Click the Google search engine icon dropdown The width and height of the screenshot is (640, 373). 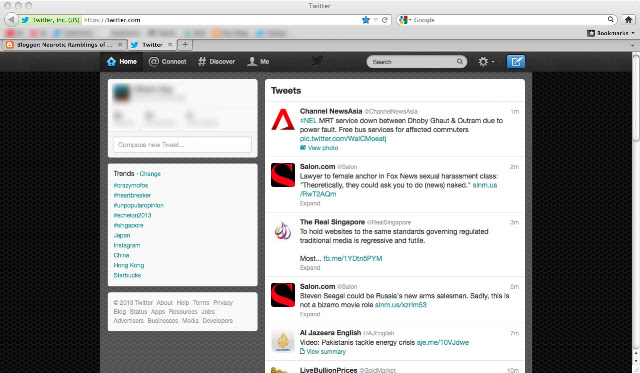[405, 20]
